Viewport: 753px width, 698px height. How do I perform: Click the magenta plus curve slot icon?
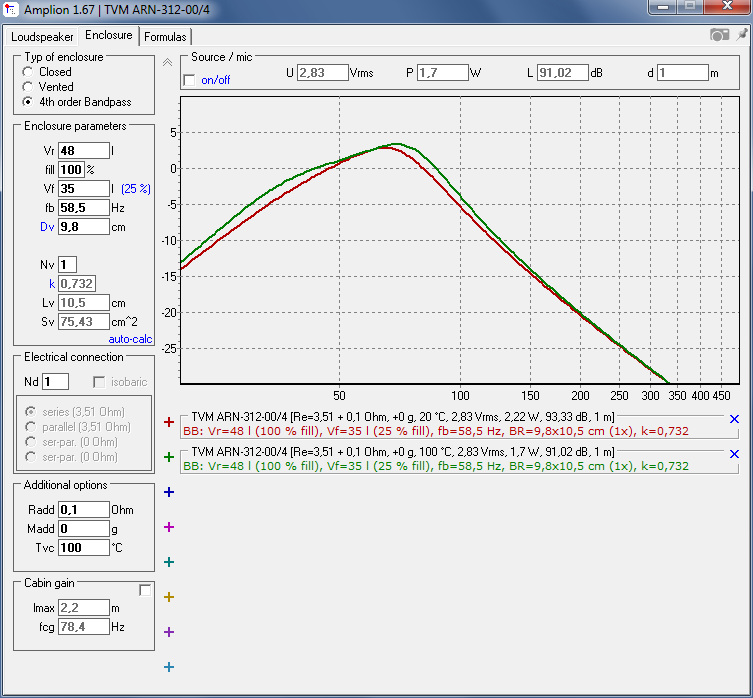pyautogui.click(x=169, y=527)
